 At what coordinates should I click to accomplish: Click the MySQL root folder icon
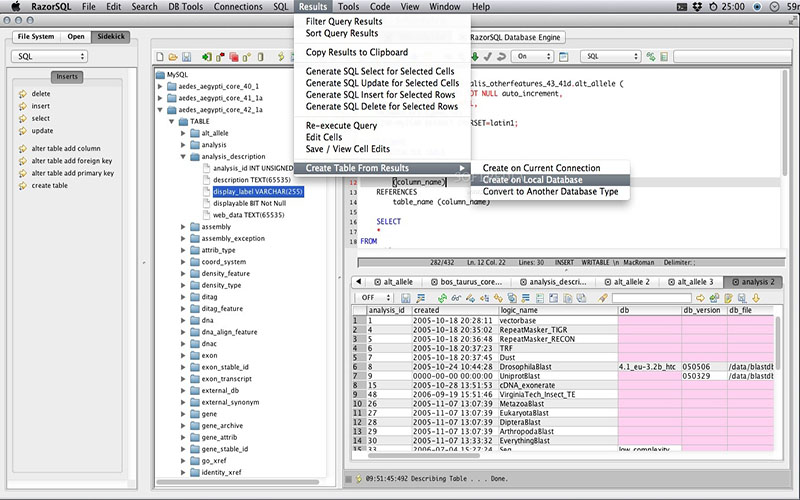point(160,74)
